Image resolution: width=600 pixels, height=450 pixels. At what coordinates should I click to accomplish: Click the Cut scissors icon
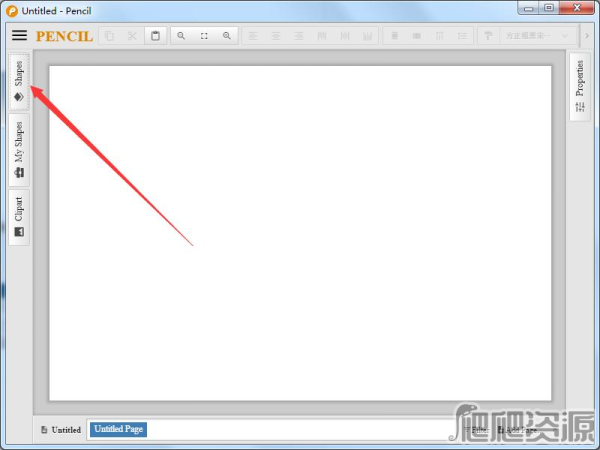132,36
